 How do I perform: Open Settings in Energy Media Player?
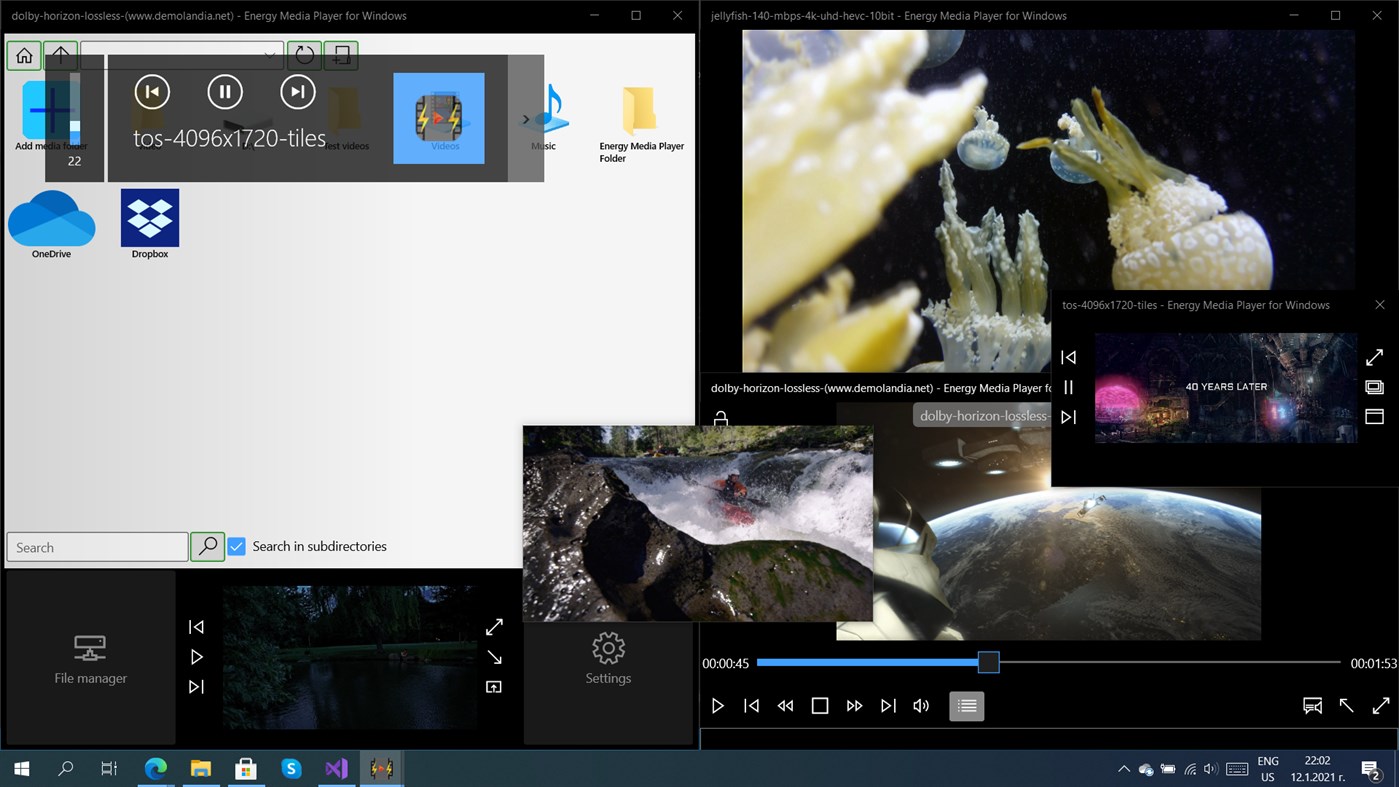(607, 657)
